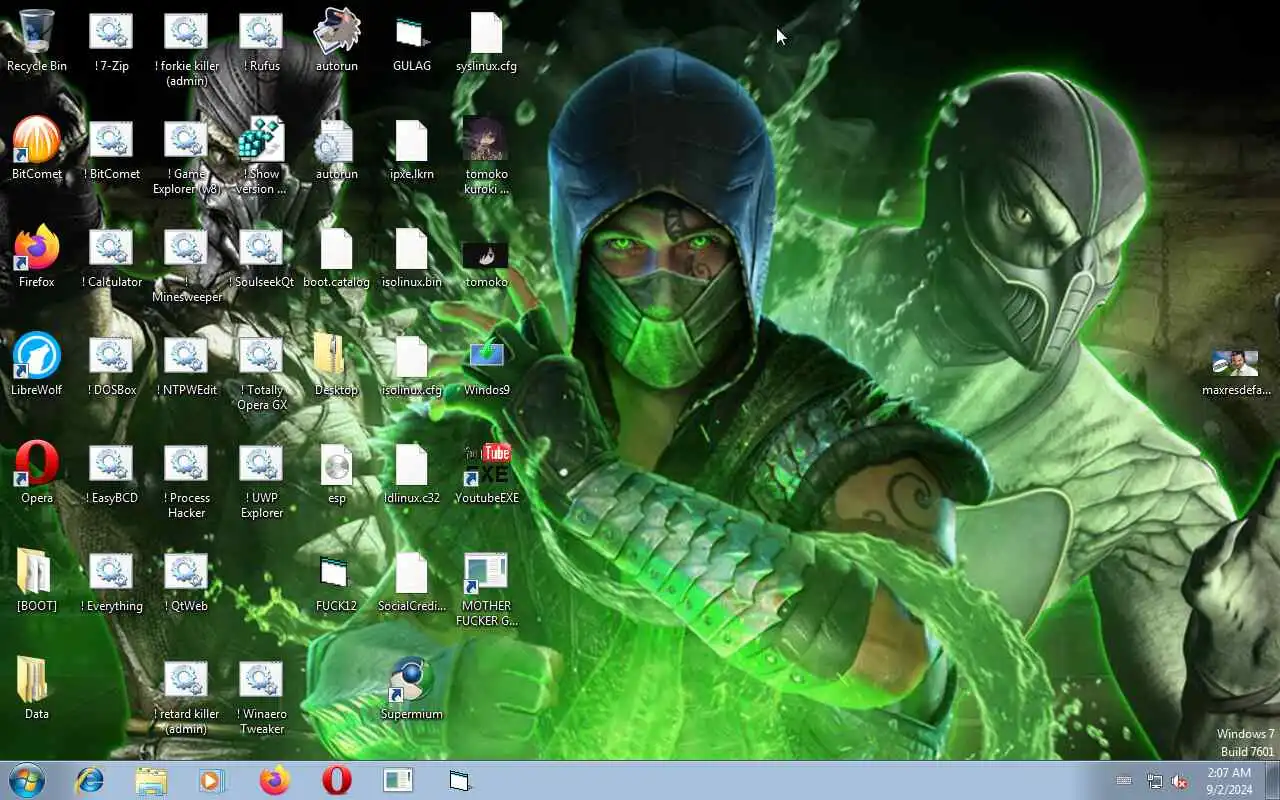Screen dimensions: 1280x800
Task: Open the taskbar window icon next to Opera
Action: [398, 780]
